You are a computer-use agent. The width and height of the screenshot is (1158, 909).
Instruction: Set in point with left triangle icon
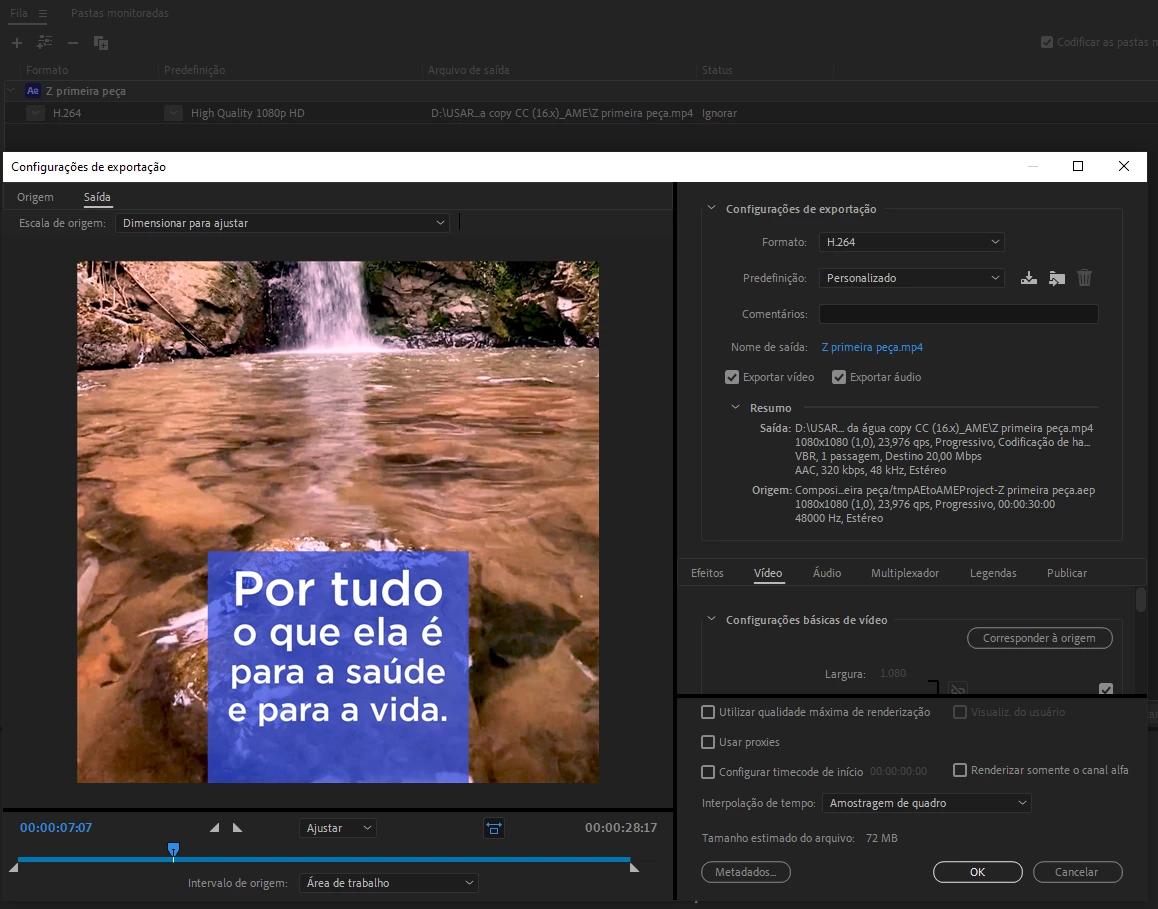tap(214, 828)
